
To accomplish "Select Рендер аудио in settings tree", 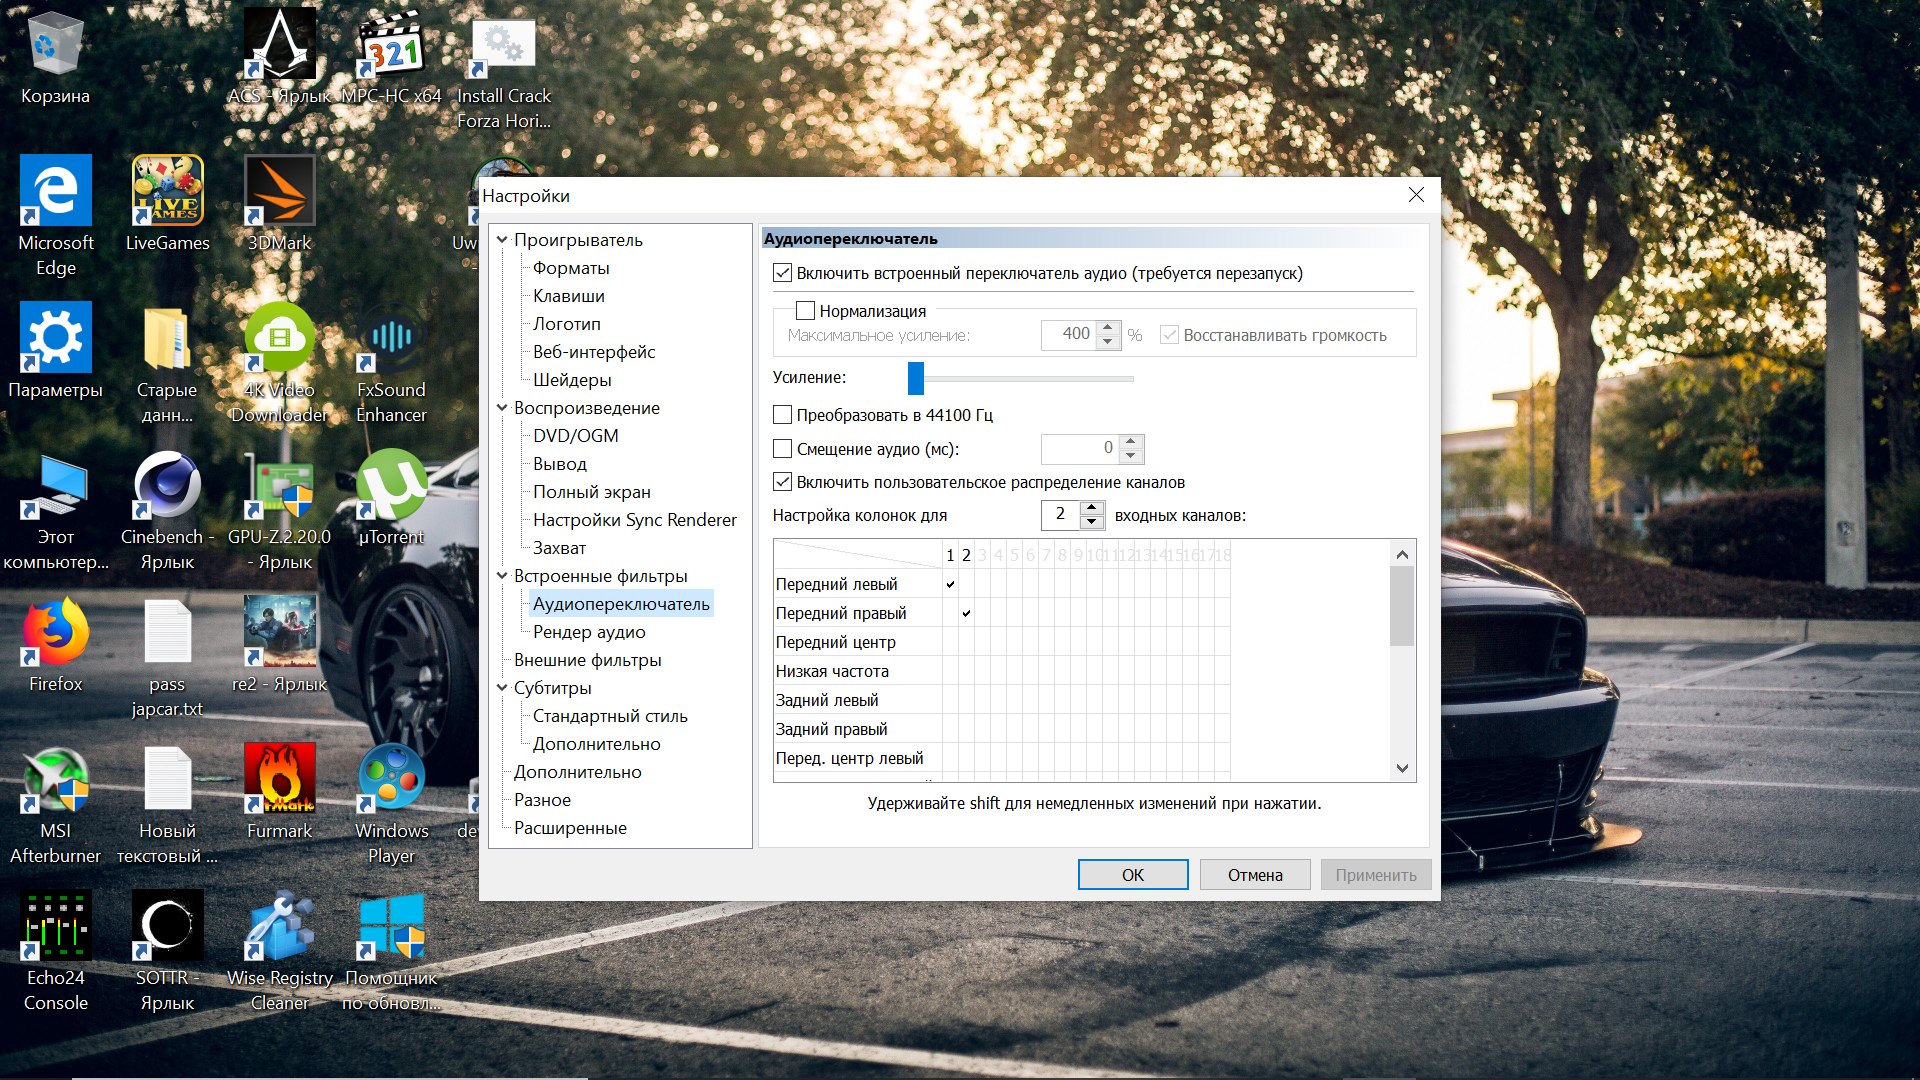I will 588,632.
